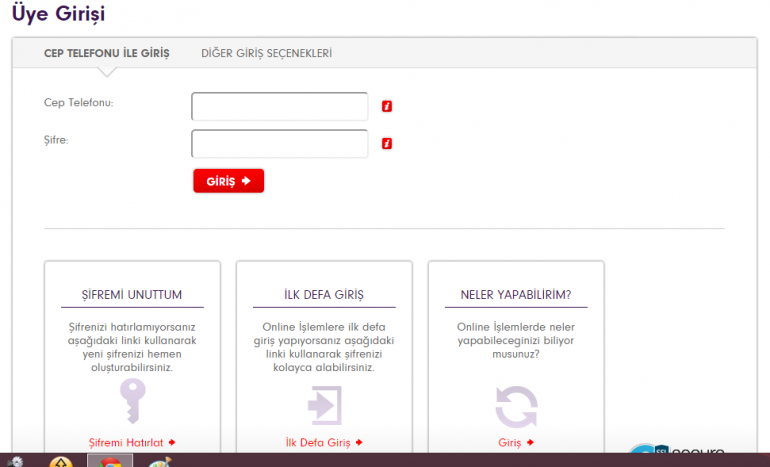Click the yellow triangle taskbar icon

pyautogui.click(x=61, y=462)
